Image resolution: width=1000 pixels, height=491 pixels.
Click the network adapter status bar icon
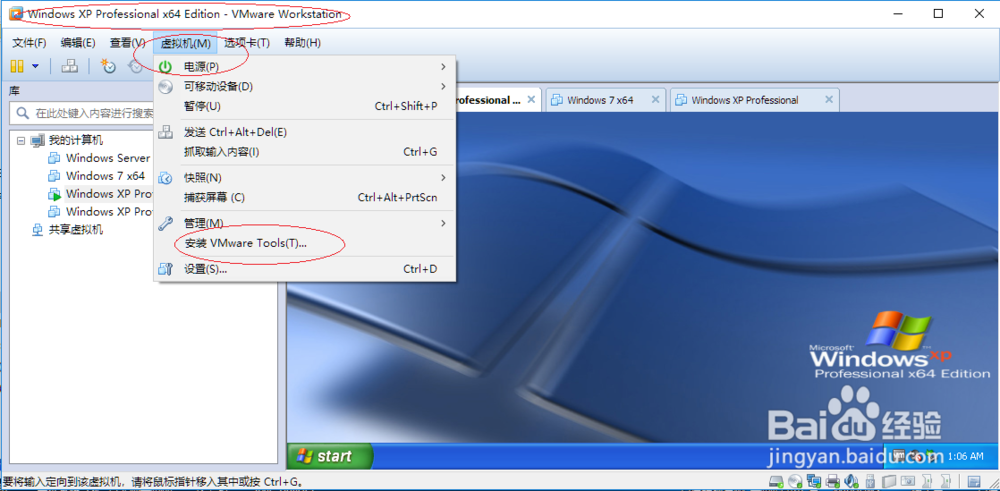coord(813,481)
